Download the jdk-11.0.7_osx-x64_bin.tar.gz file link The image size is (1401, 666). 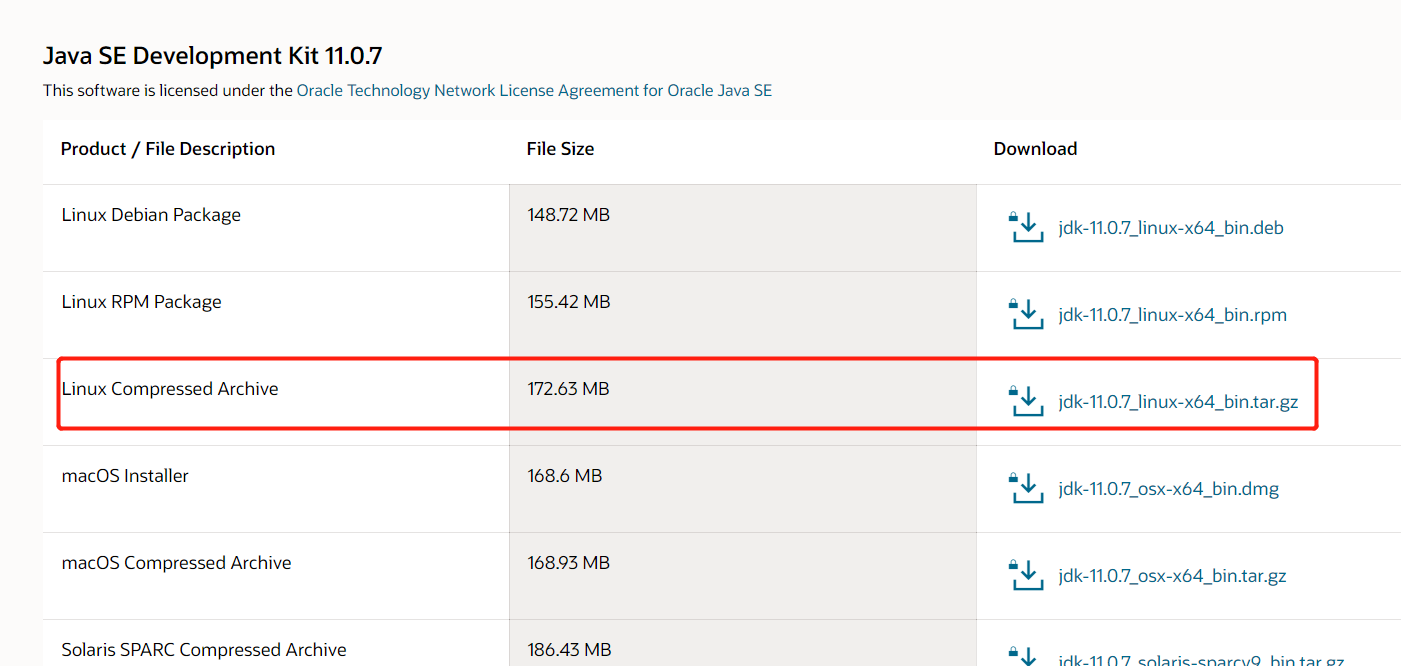click(1172, 576)
